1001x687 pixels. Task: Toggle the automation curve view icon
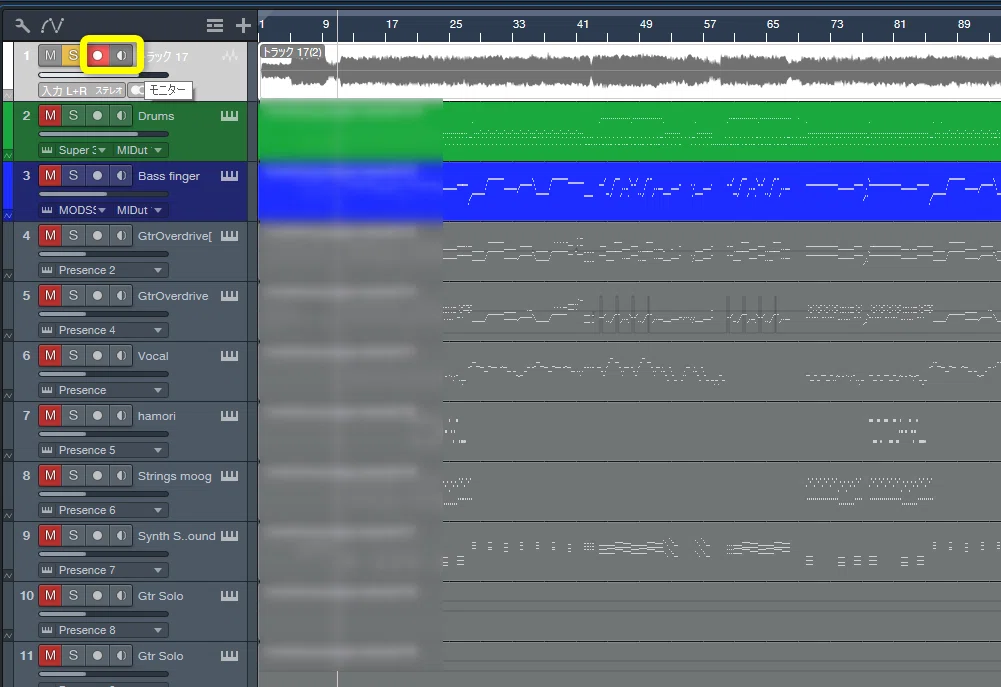(52, 26)
